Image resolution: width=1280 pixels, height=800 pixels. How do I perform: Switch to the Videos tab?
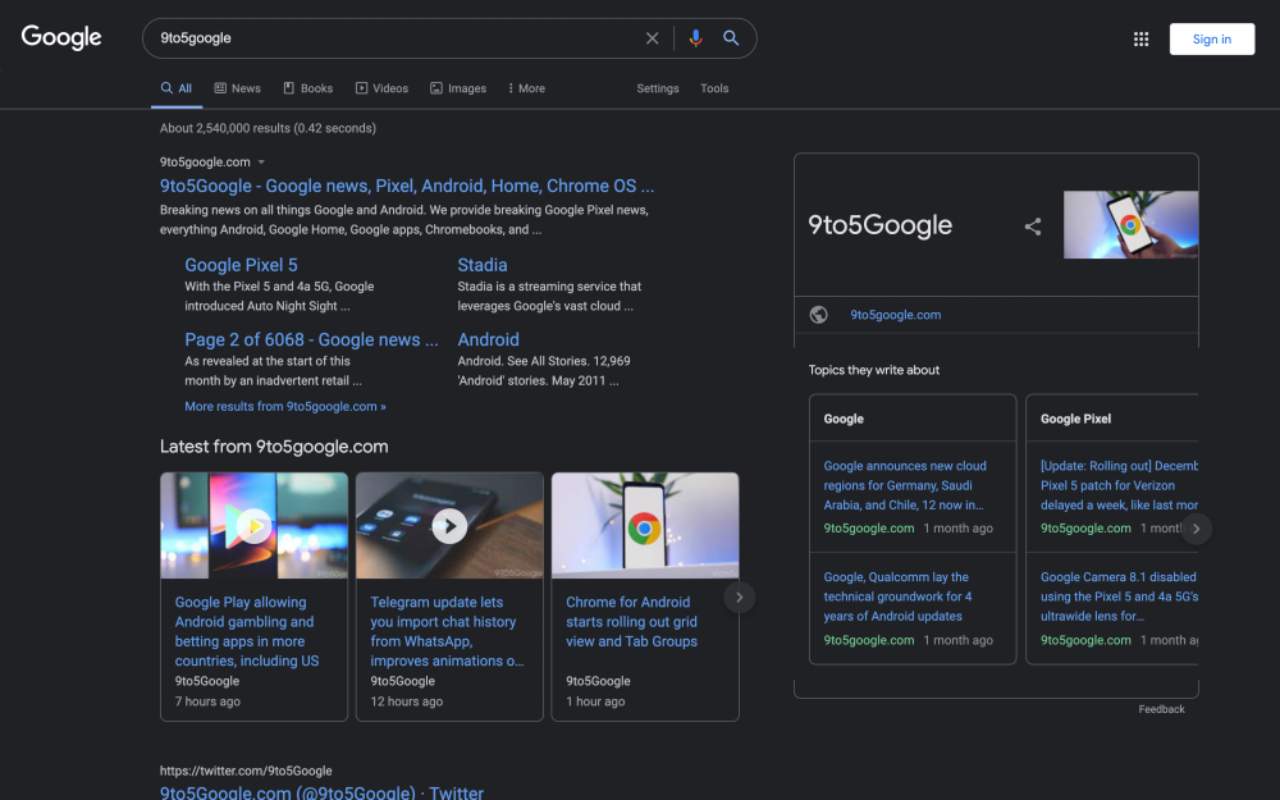382,88
